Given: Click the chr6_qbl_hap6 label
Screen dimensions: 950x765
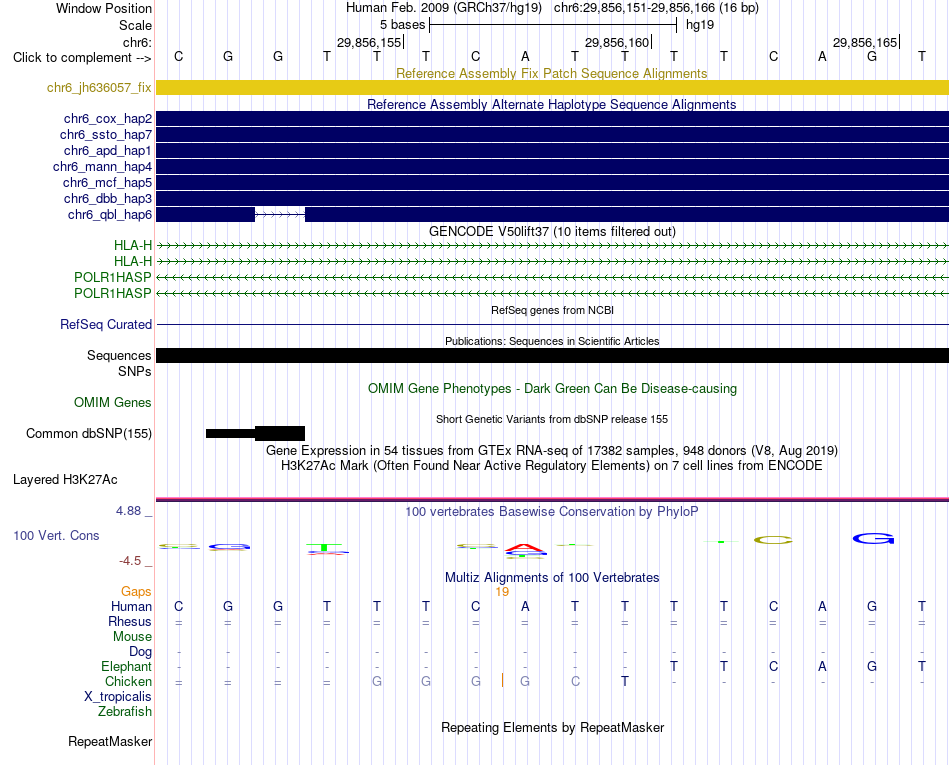Looking at the screenshot, I should click(110, 214).
